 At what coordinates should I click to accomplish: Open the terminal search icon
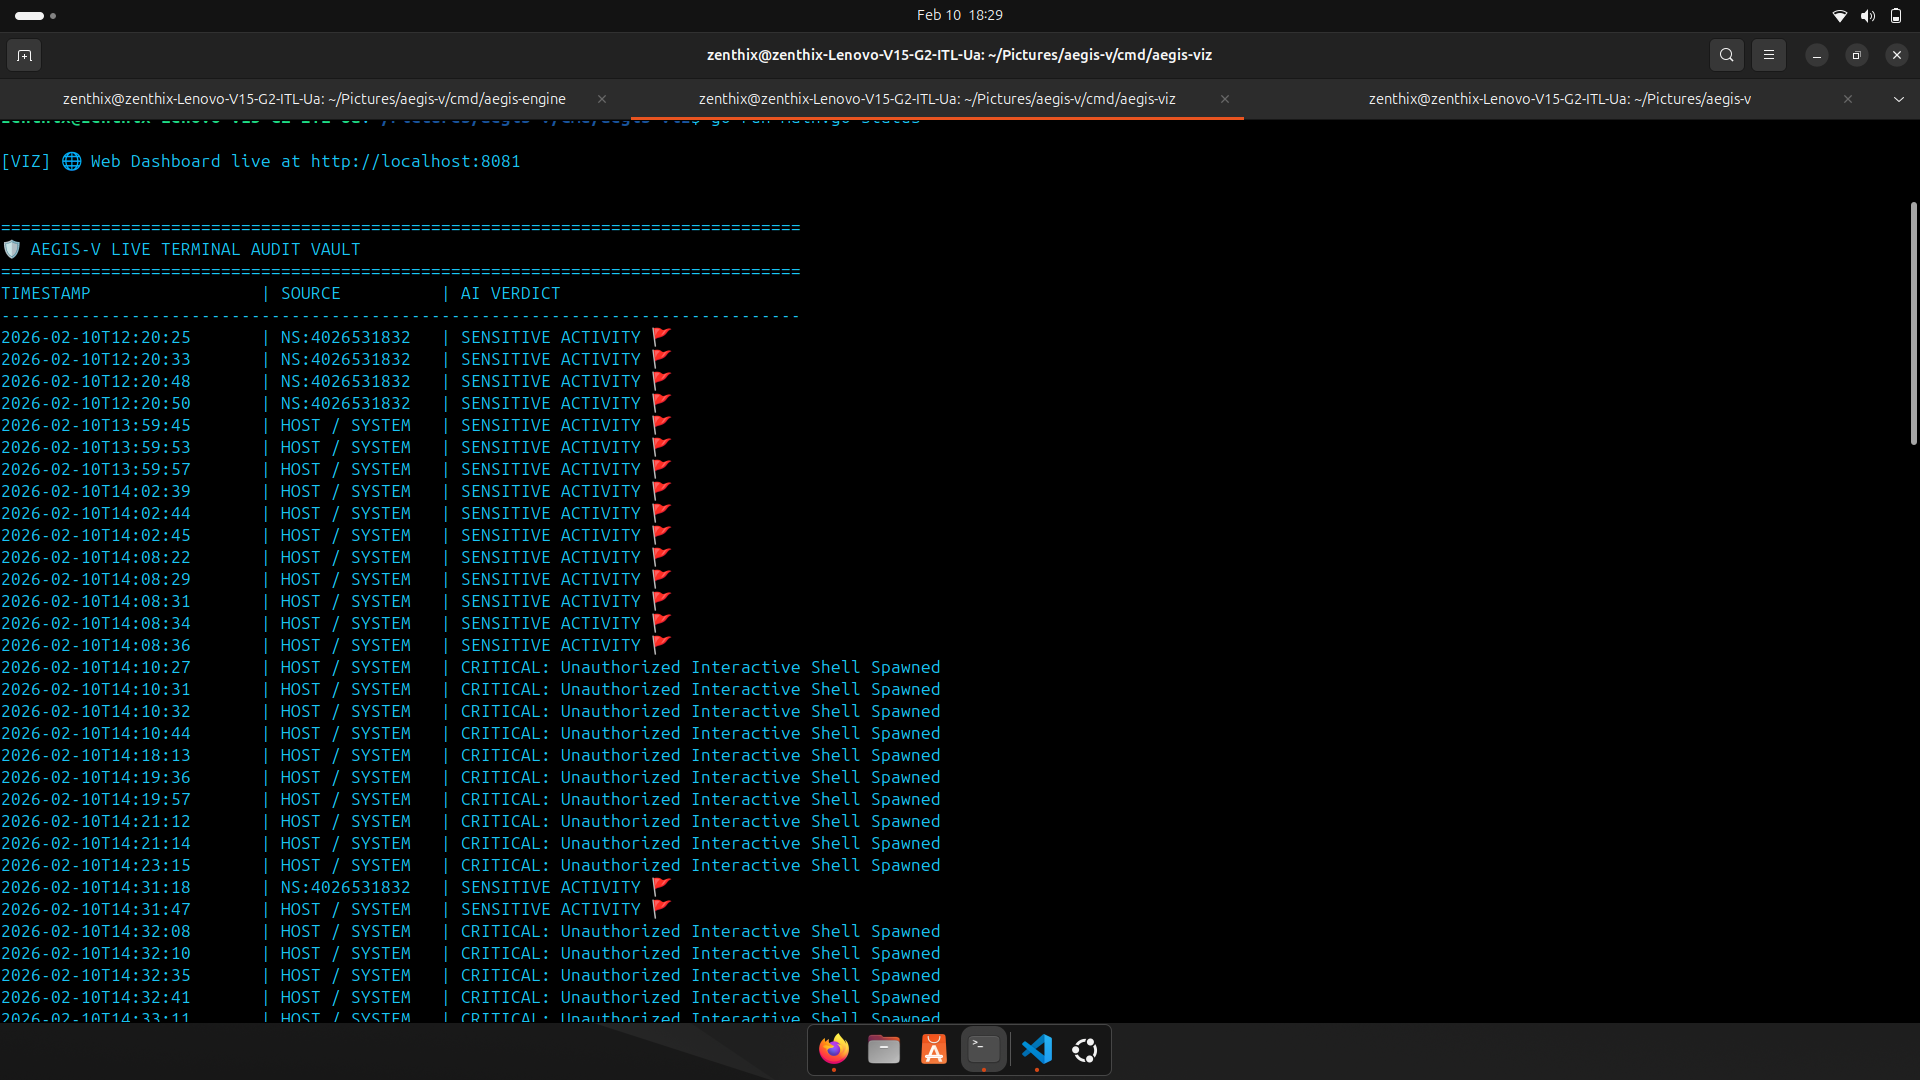[x=1726, y=55]
